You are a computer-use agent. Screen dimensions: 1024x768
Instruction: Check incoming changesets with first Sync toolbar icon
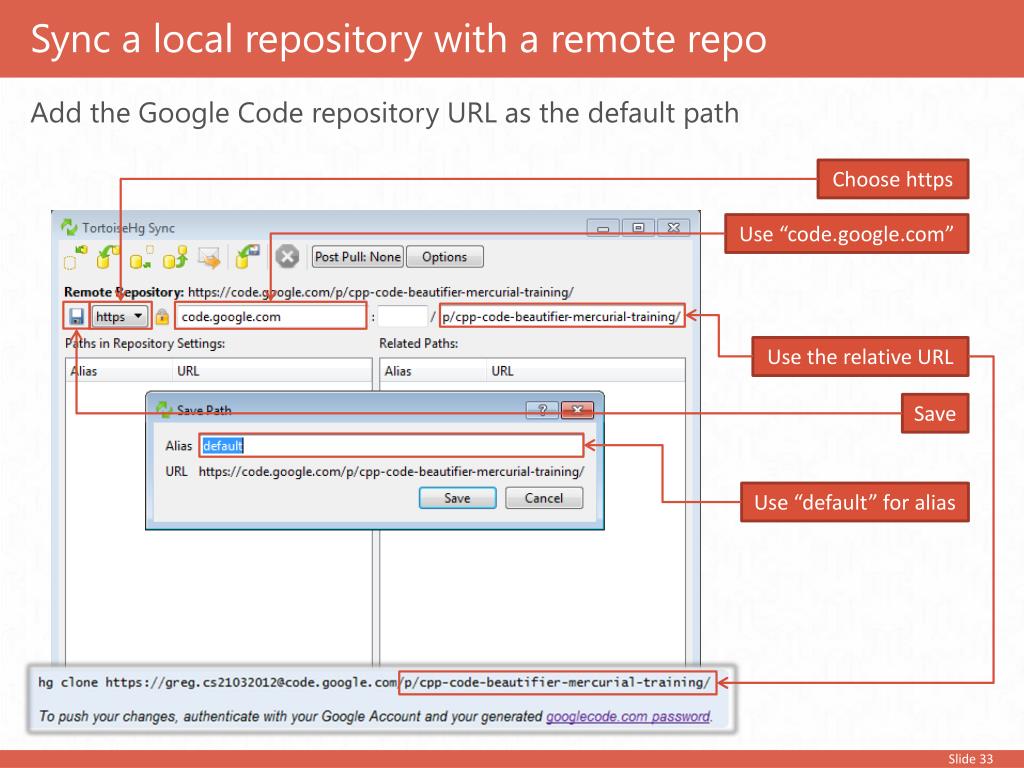click(76, 257)
